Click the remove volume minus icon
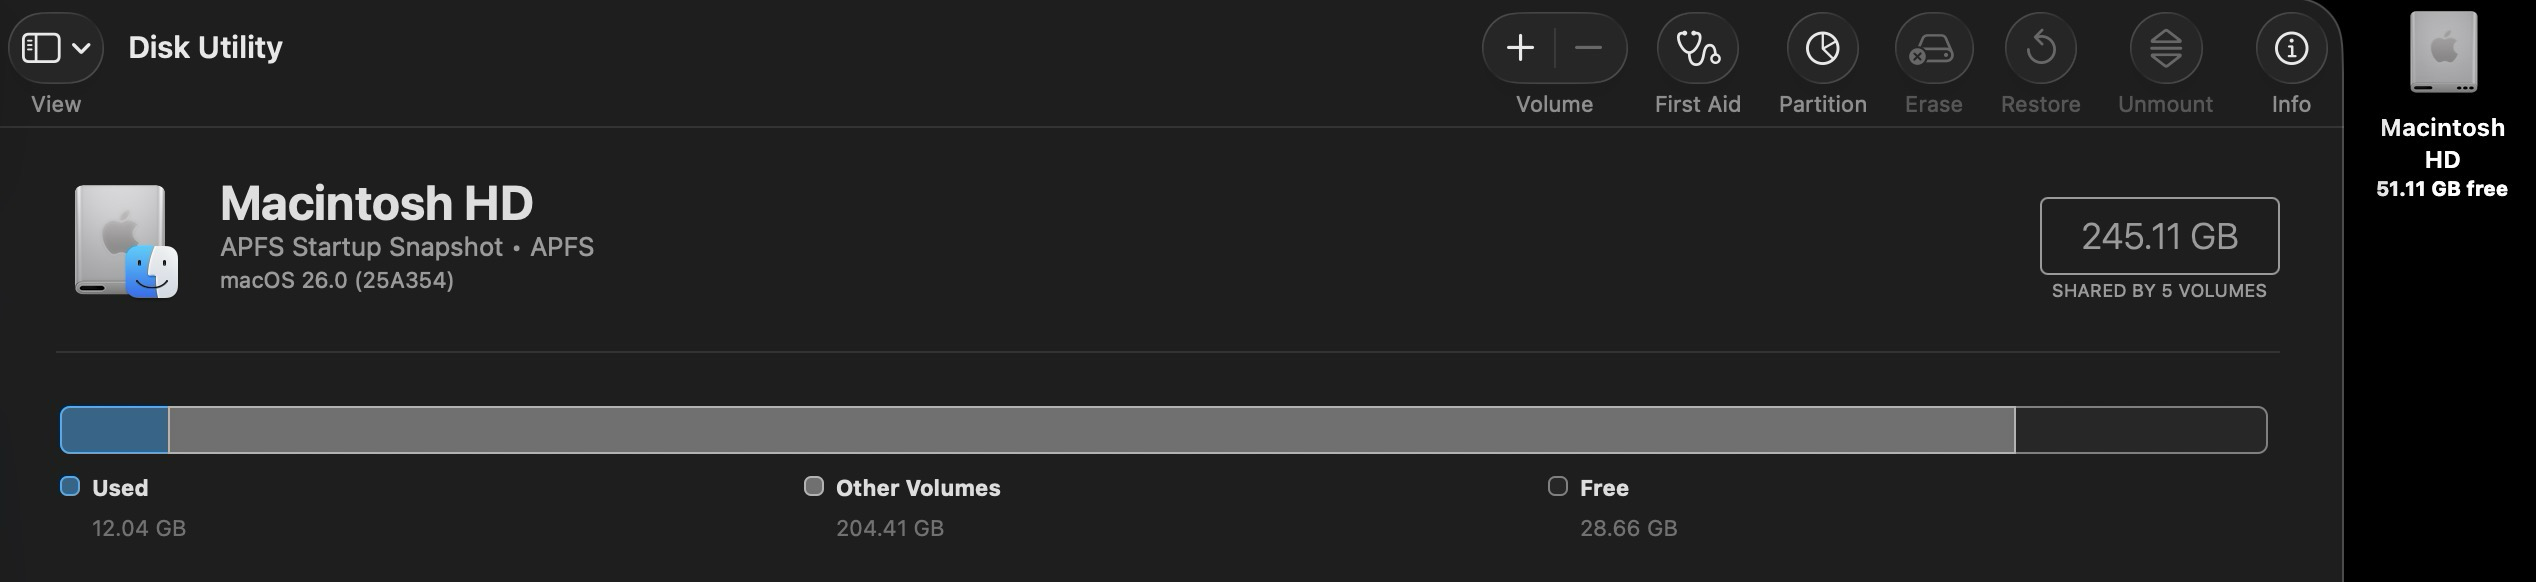 (x=1588, y=48)
